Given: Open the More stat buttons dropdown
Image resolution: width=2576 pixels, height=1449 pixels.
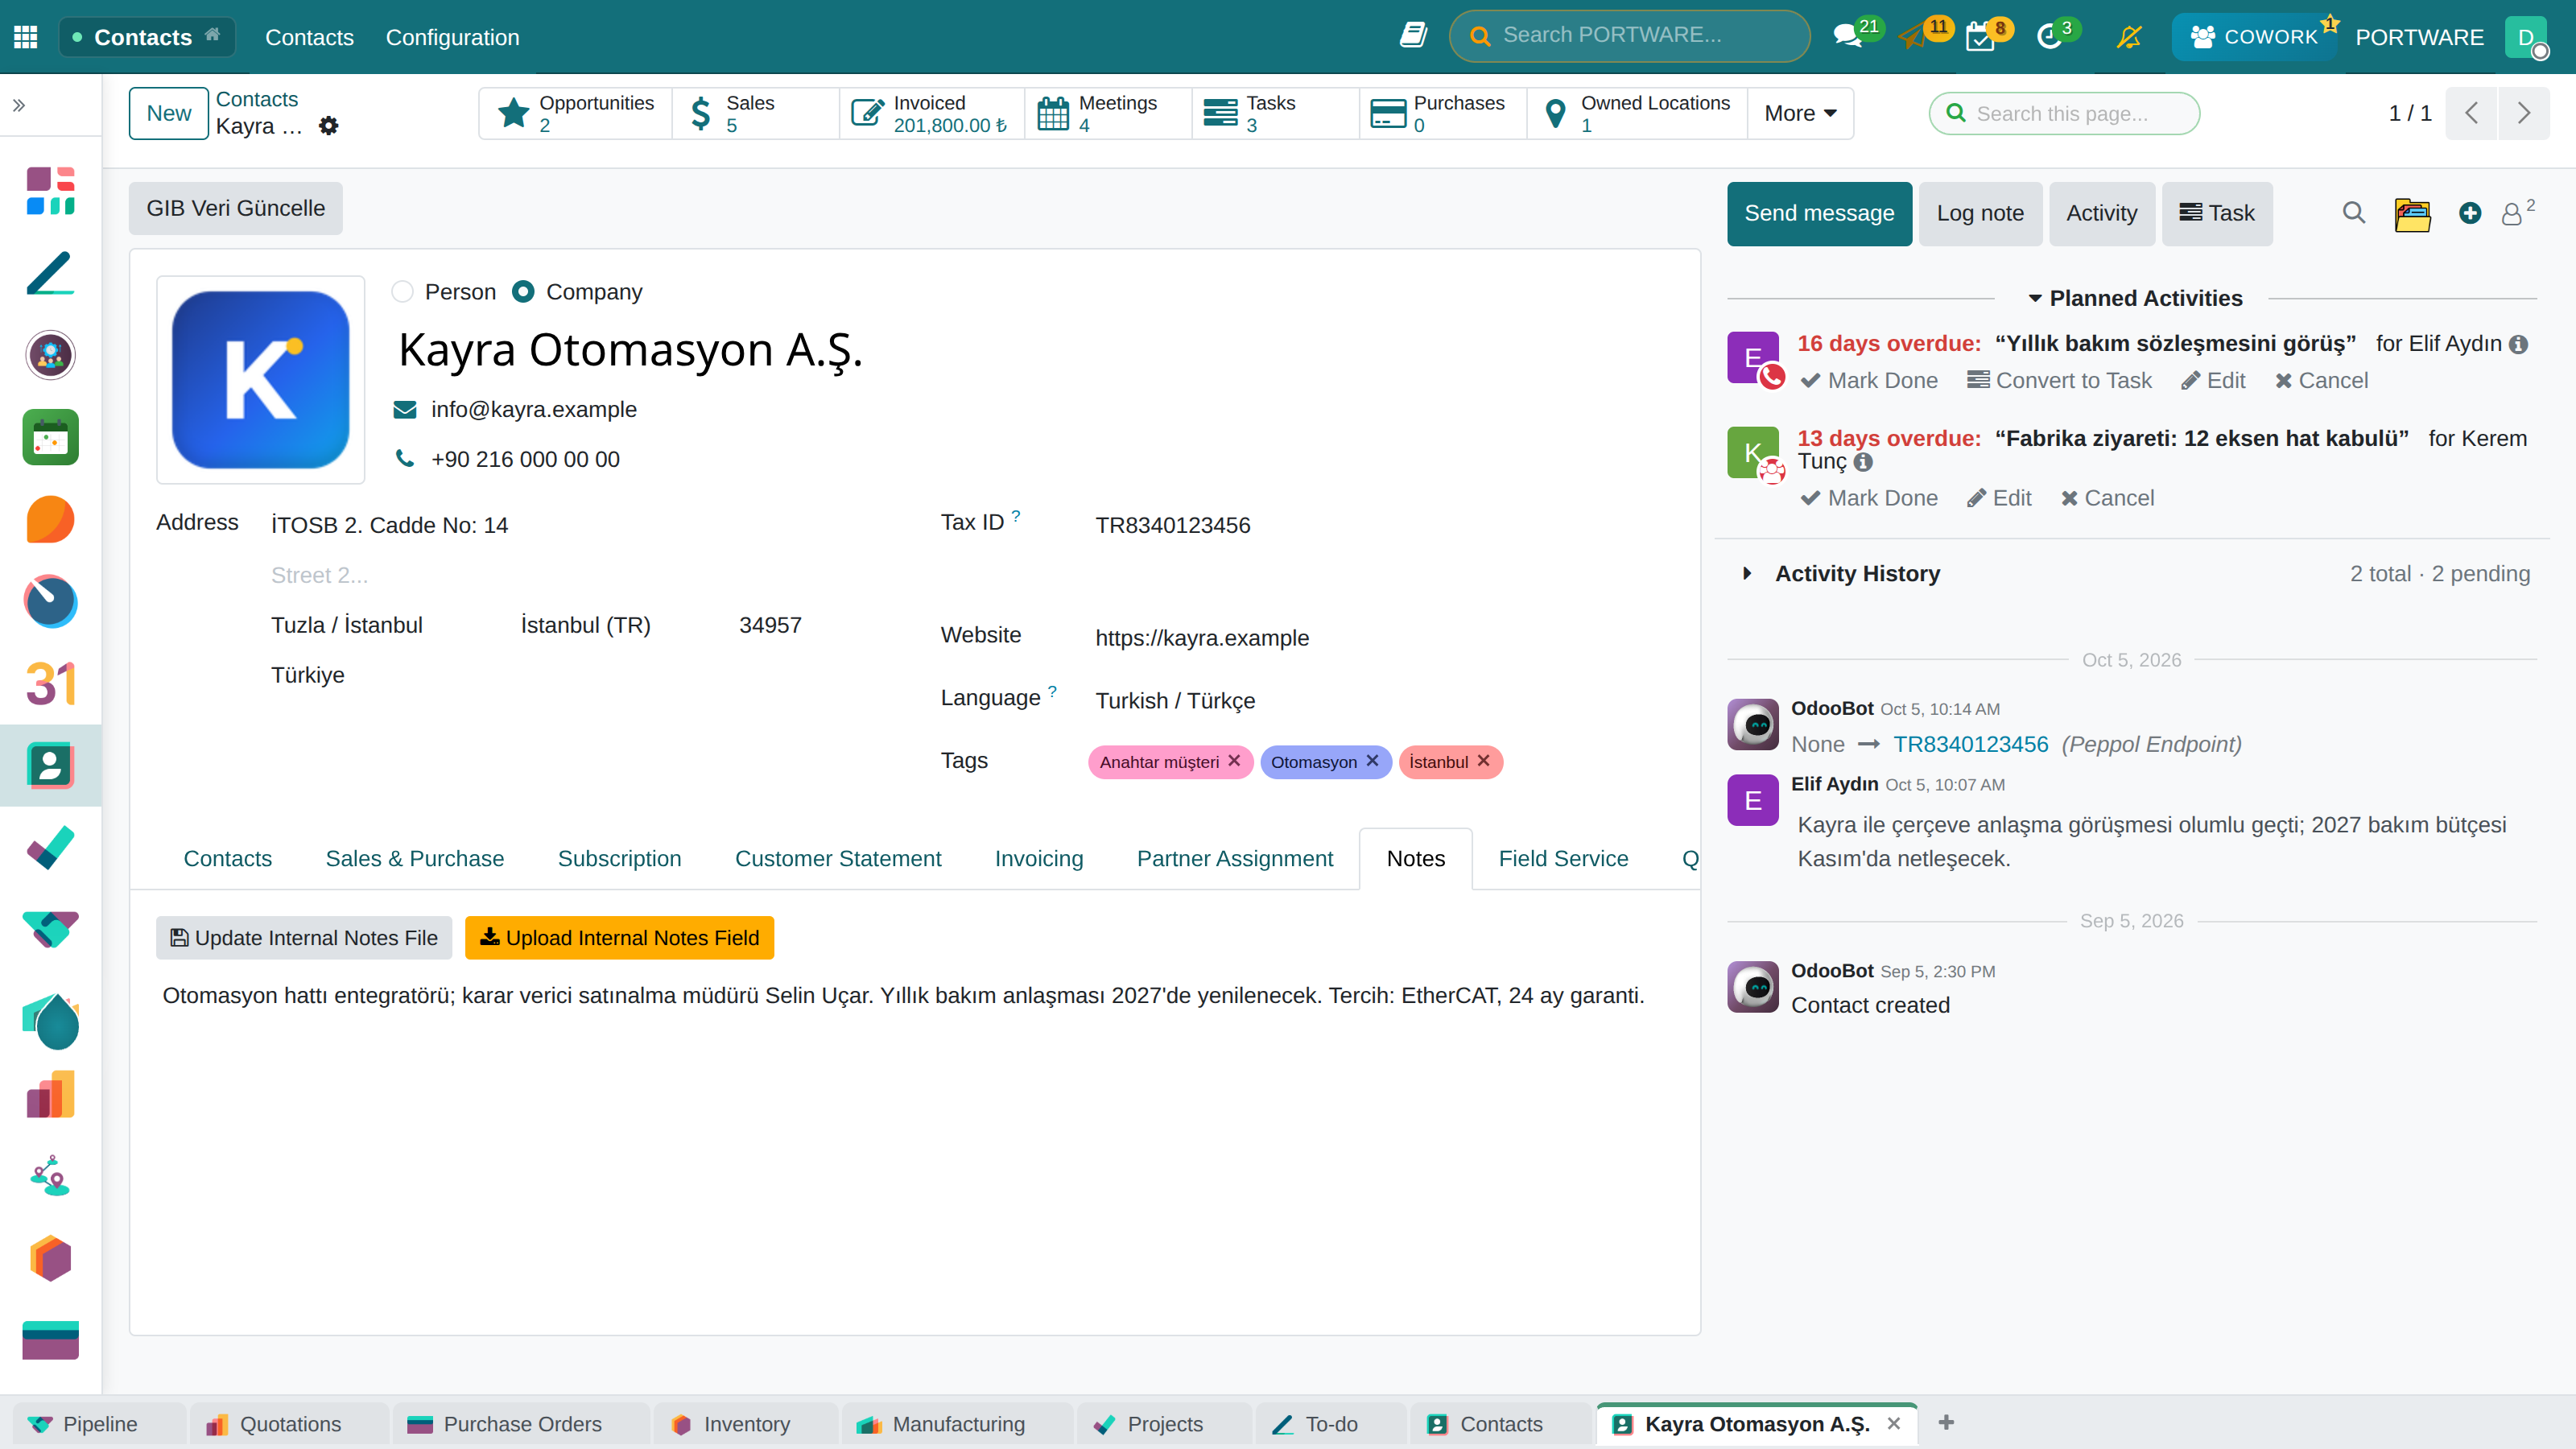Looking at the screenshot, I should (1800, 113).
